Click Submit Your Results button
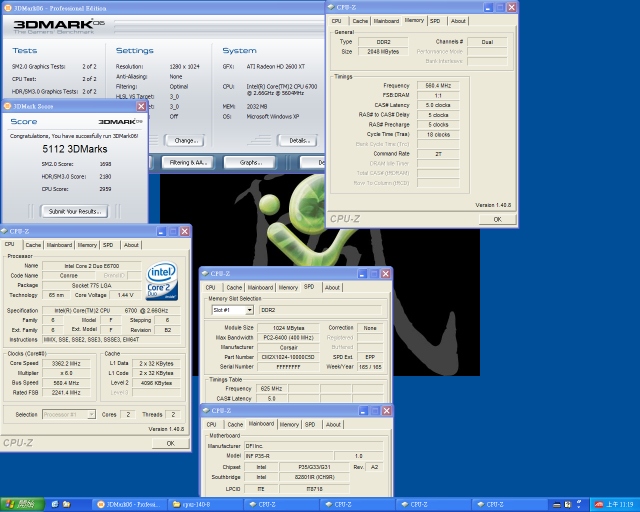The height and width of the screenshot is (512, 640). click(75, 211)
